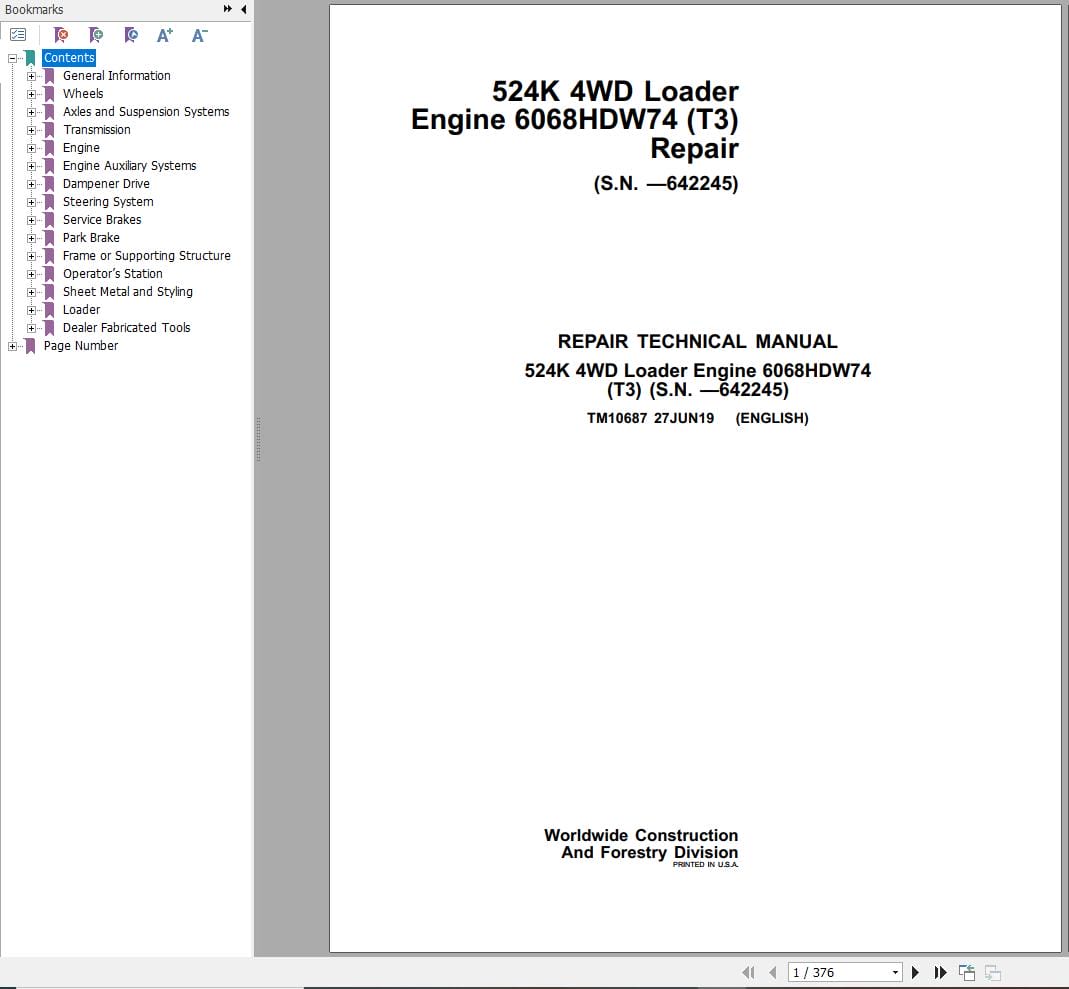Collapse the Contents bookmark node

coord(12,59)
